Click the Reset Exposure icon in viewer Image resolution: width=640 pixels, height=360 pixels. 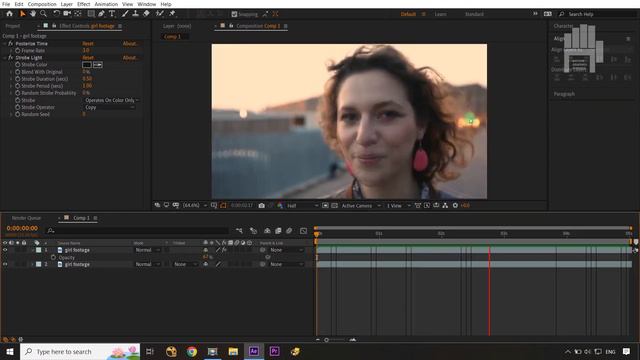(x=456, y=206)
